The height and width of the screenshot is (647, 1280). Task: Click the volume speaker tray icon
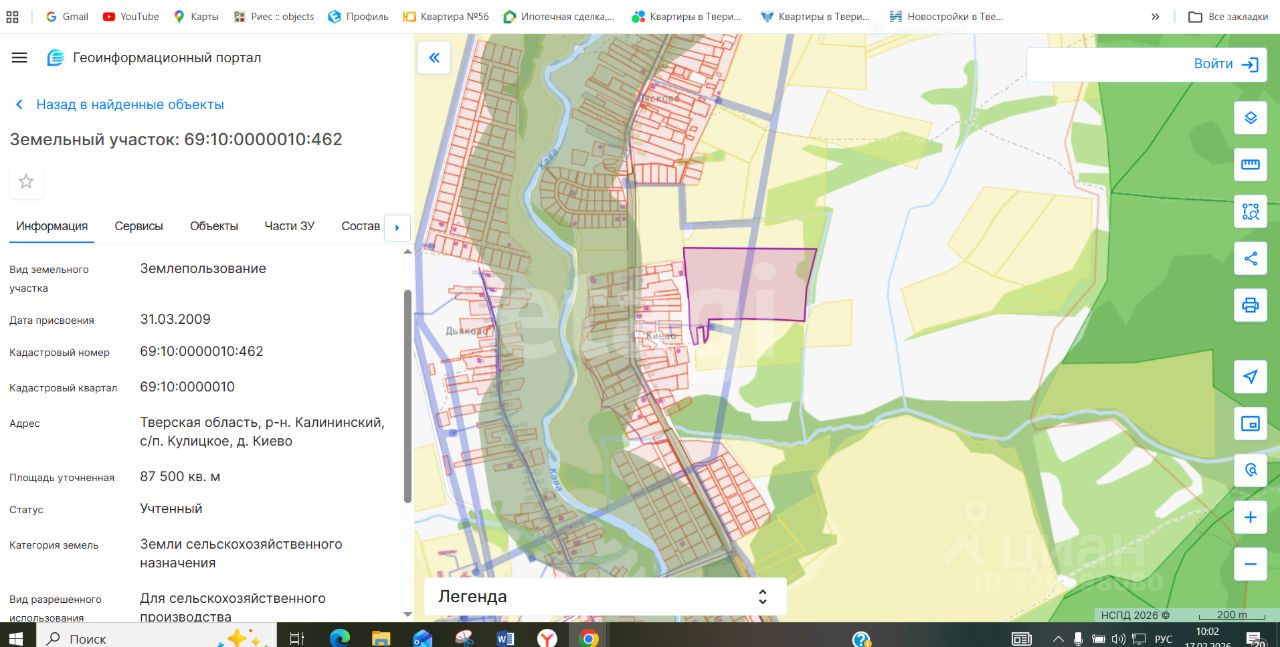[x=1118, y=638]
